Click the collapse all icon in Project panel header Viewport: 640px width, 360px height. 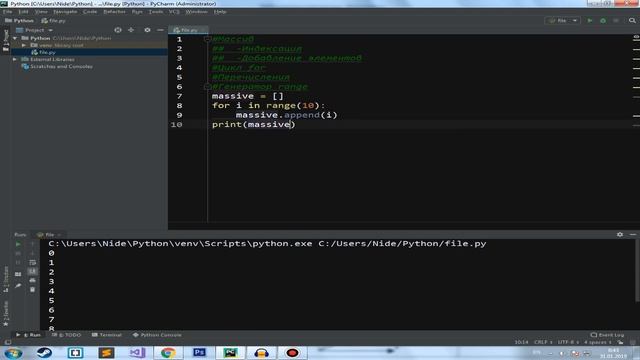[131, 30]
